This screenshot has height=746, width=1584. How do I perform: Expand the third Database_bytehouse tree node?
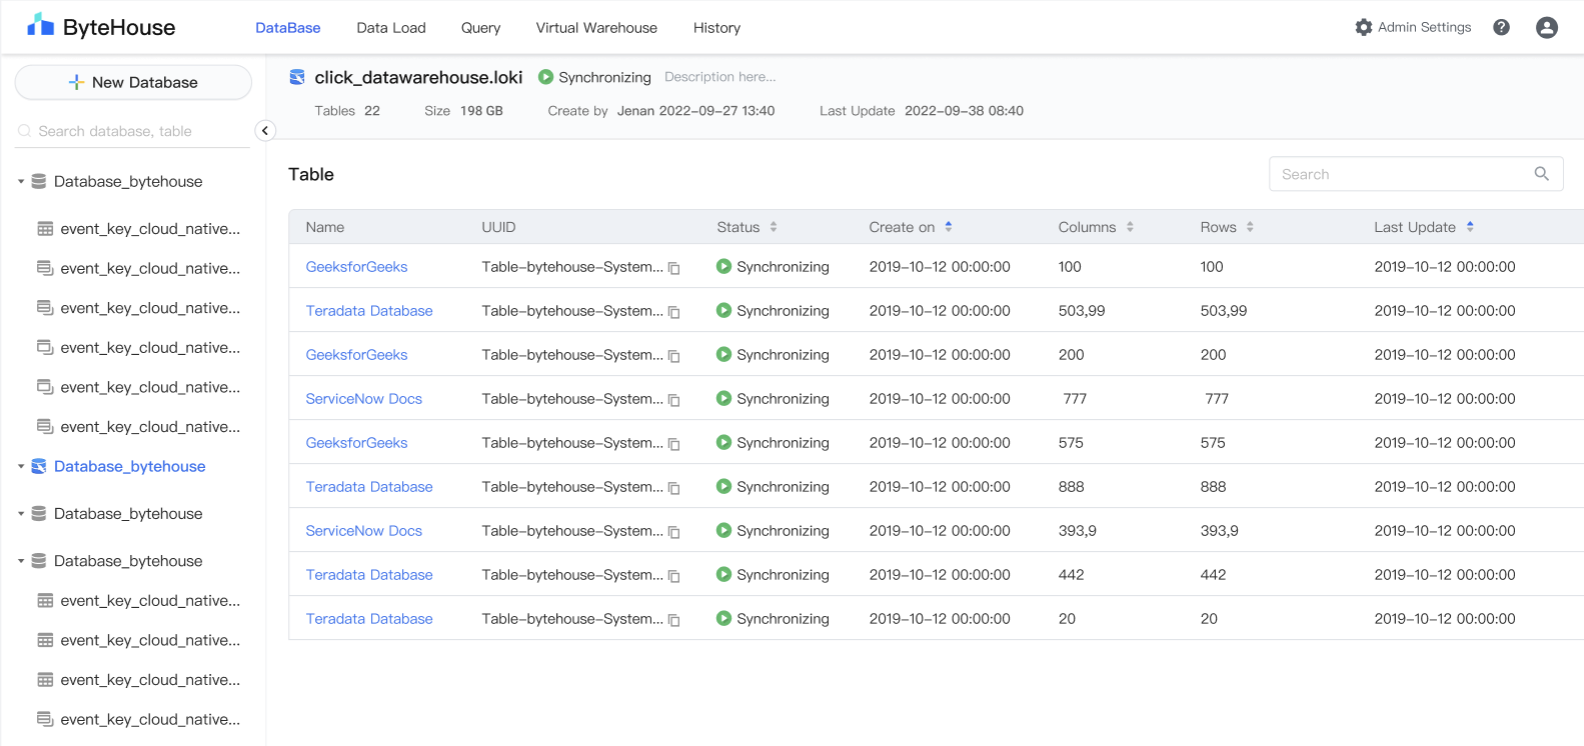(x=21, y=514)
